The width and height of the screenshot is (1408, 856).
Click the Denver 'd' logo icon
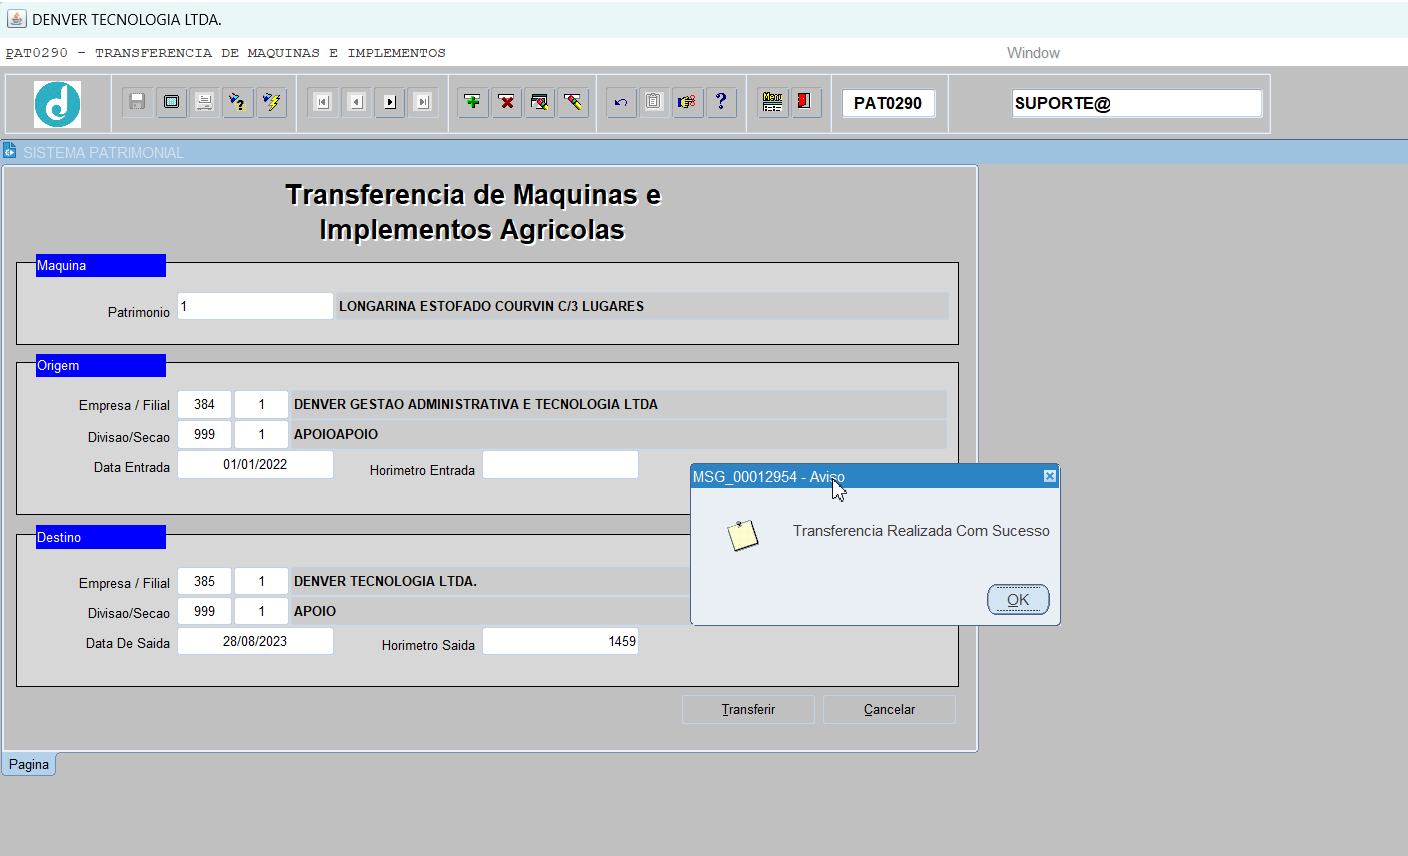[x=57, y=104]
